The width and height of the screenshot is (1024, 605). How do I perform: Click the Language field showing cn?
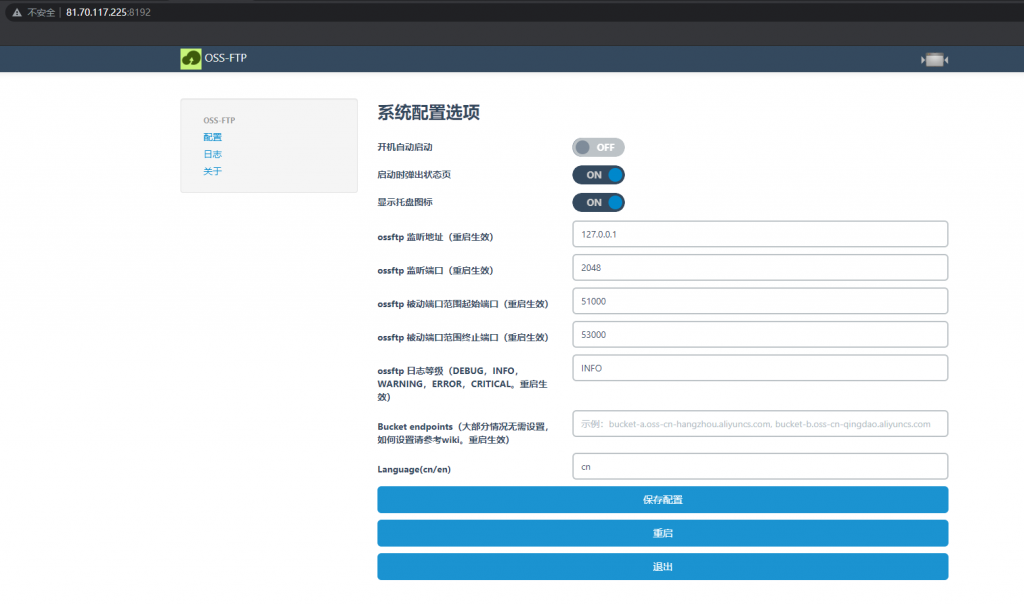point(760,466)
